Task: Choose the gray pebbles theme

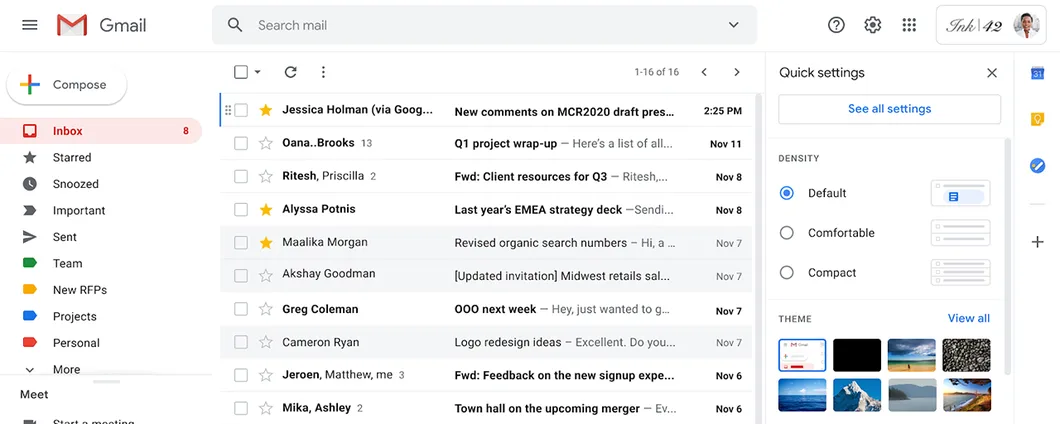Action: pyautogui.click(x=967, y=355)
